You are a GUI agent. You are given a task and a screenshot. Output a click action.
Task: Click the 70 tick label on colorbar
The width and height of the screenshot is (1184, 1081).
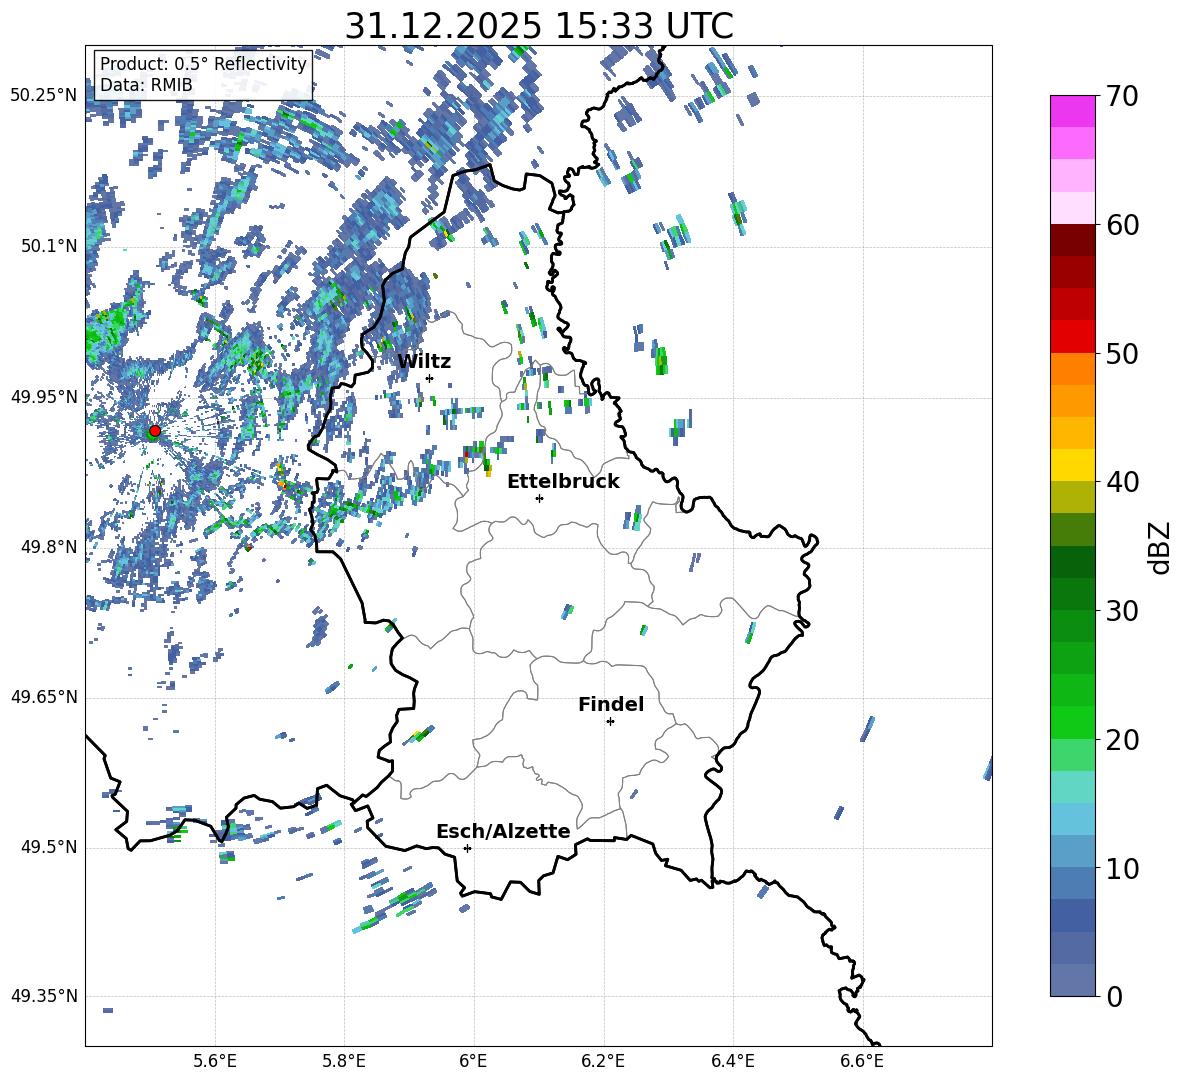pyautogui.click(x=1123, y=97)
